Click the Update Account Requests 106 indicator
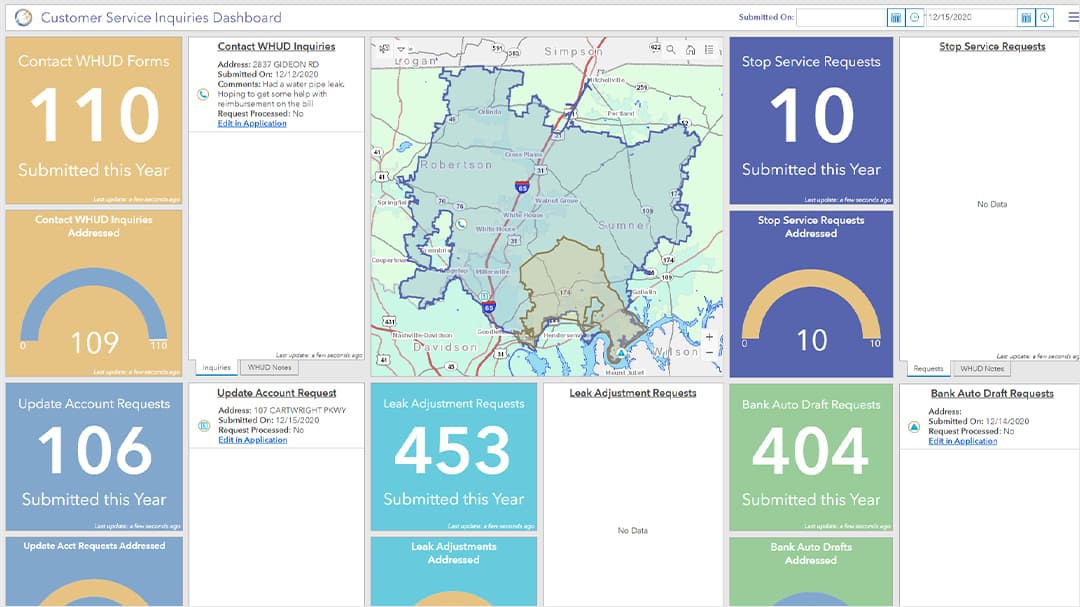The height and width of the screenshot is (607, 1080). pyautogui.click(x=94, y=457)
